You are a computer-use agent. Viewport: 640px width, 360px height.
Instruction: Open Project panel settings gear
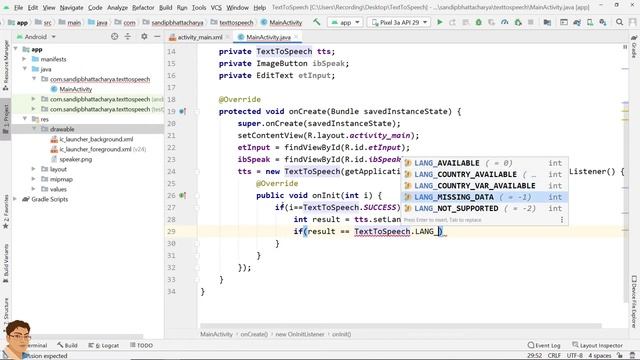(144, 37)
